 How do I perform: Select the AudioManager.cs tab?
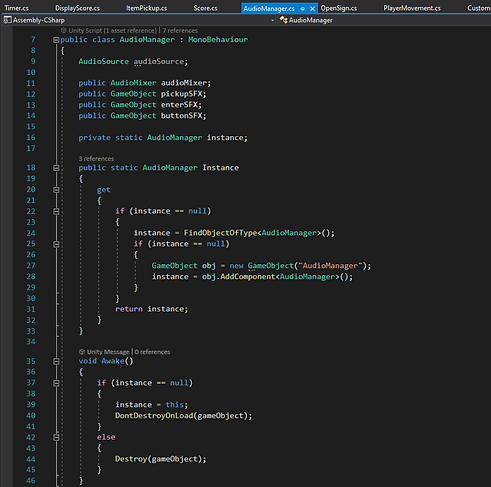point(269,8)
